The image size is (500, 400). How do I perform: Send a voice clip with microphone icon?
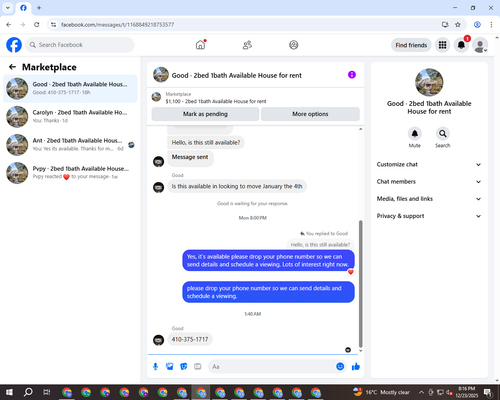tap(155, 367)
